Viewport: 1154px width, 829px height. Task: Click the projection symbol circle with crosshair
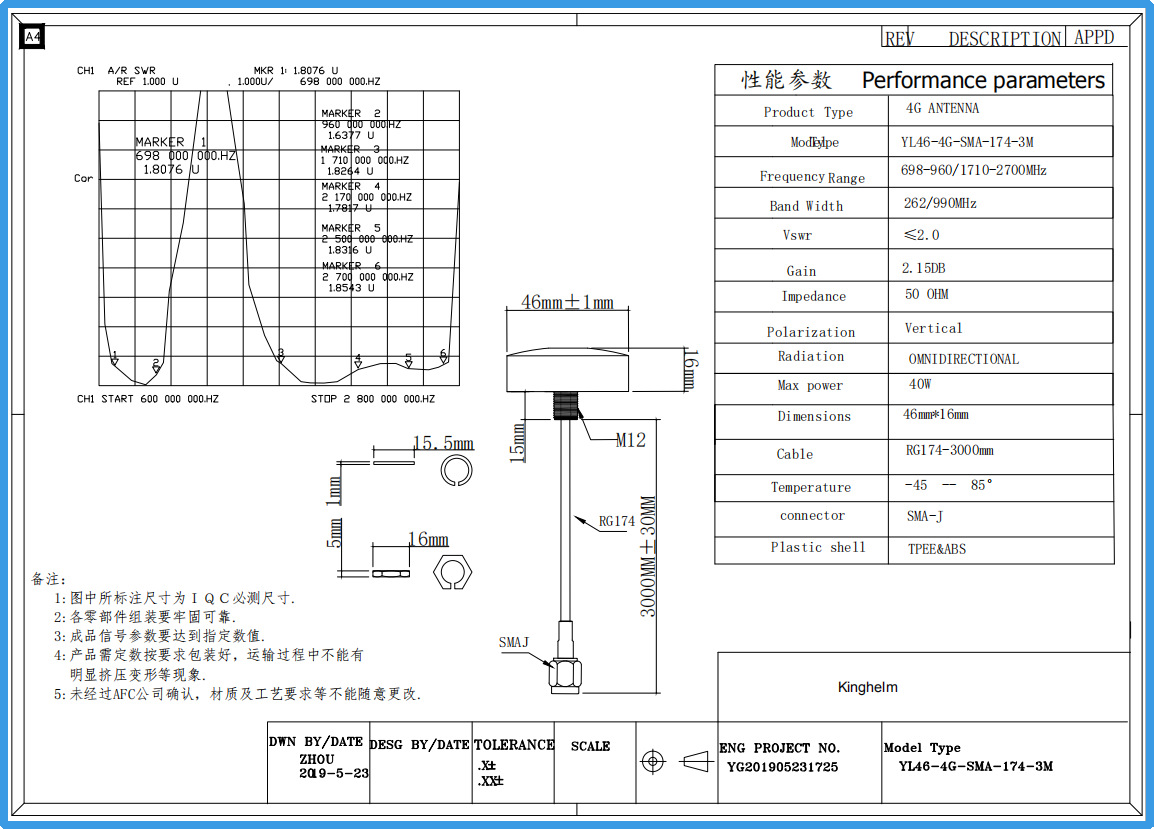coord(653,761)
